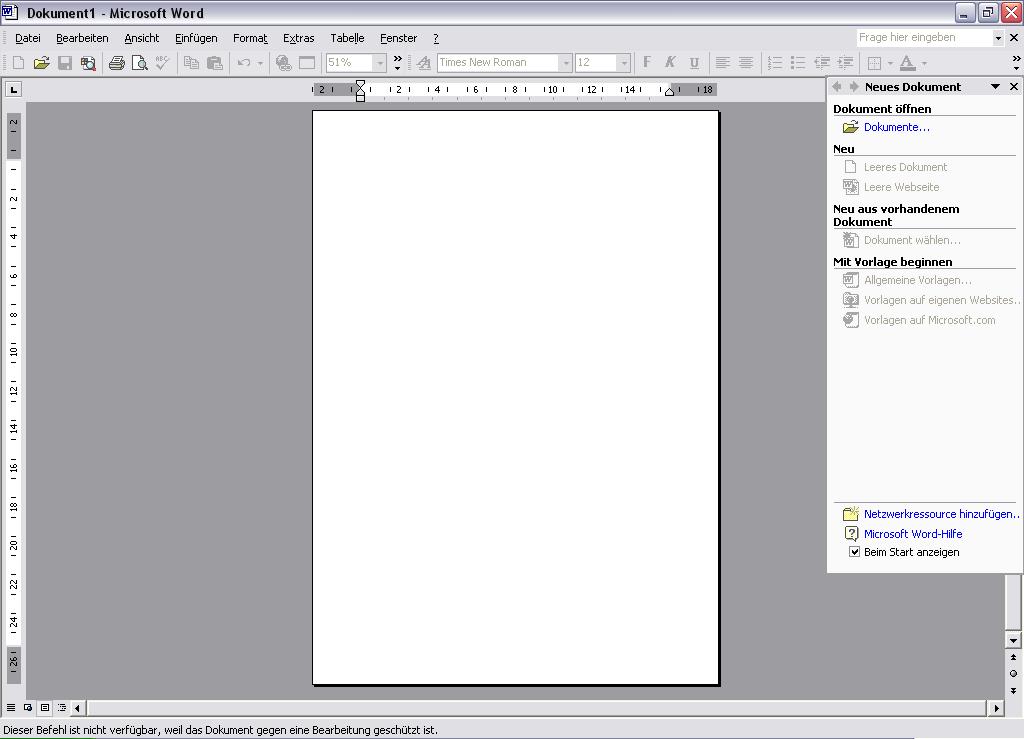
Task: Click the Search icon with magnifier over documents
Action: pyautogui.click(x=88, y=63)
